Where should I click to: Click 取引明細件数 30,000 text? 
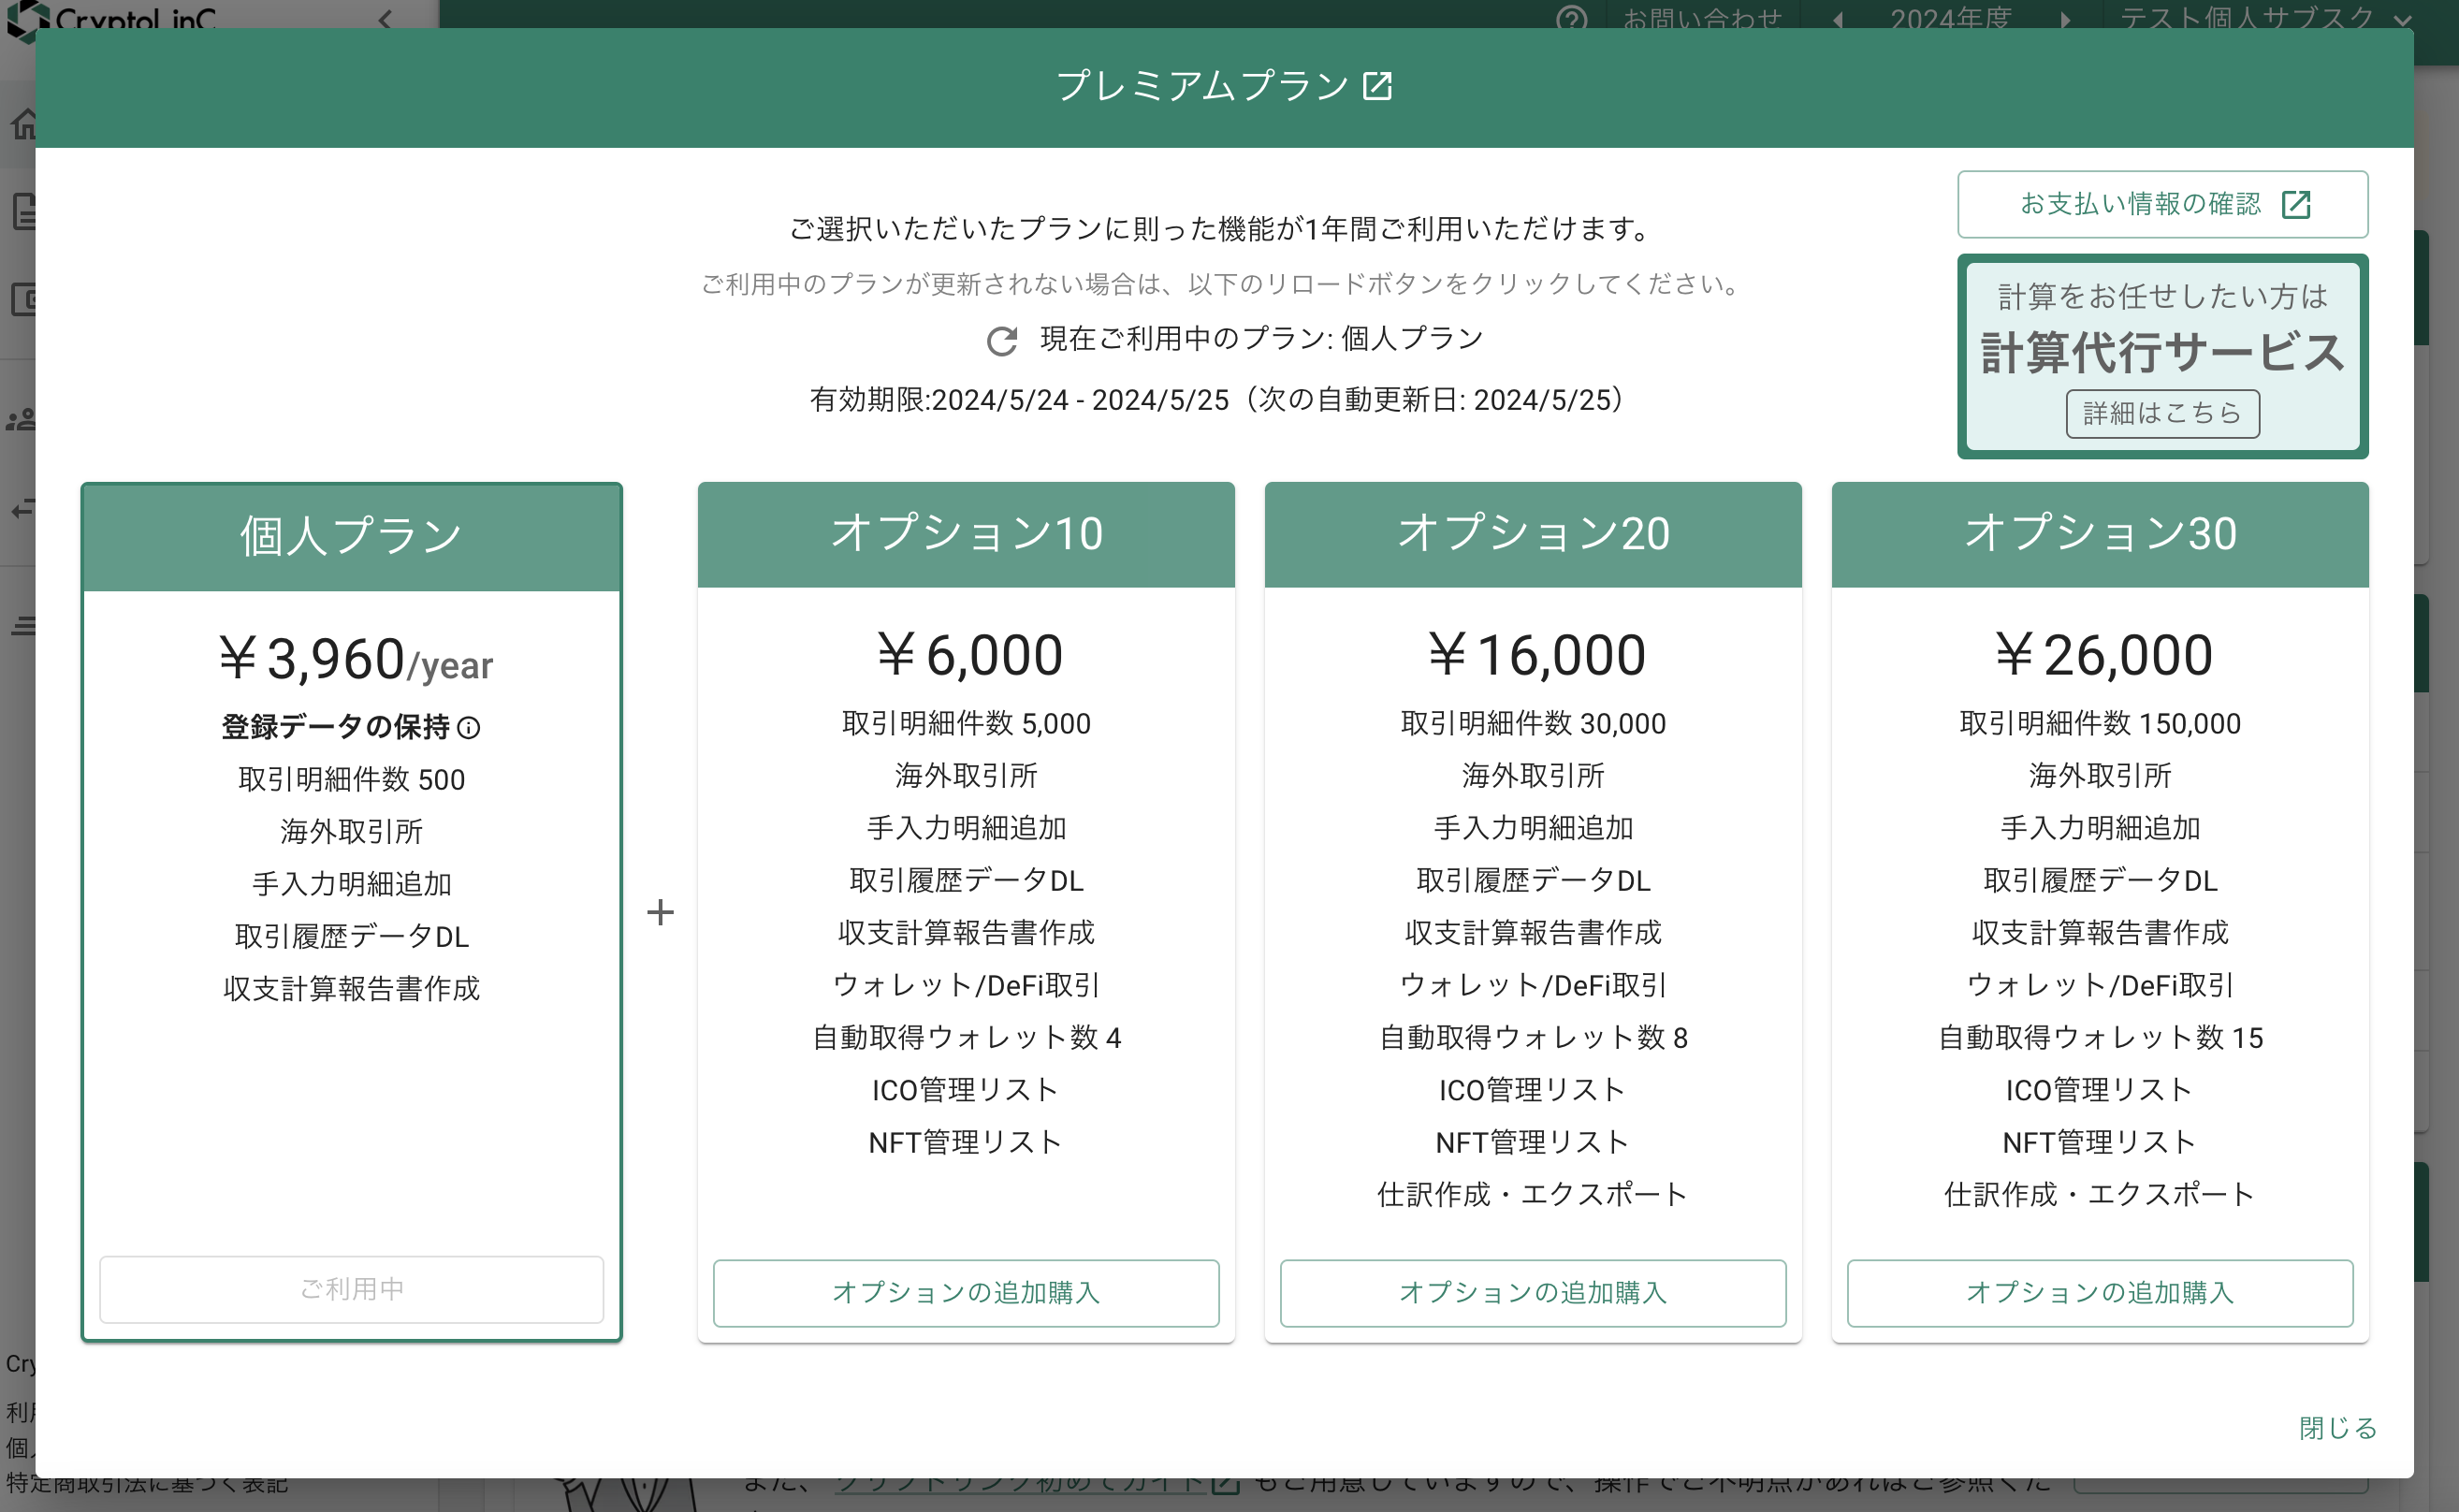click(x=1532, y=724)
